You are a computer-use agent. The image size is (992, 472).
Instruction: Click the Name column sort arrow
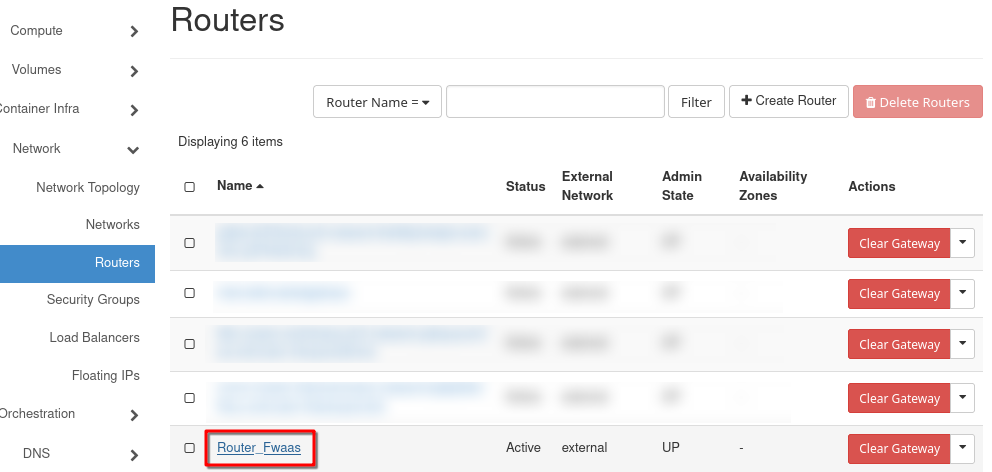[x=260, y=186]
